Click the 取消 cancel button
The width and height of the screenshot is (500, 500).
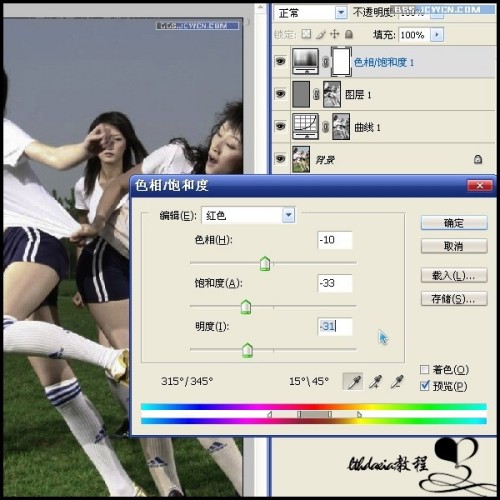(x=454, y=246)
